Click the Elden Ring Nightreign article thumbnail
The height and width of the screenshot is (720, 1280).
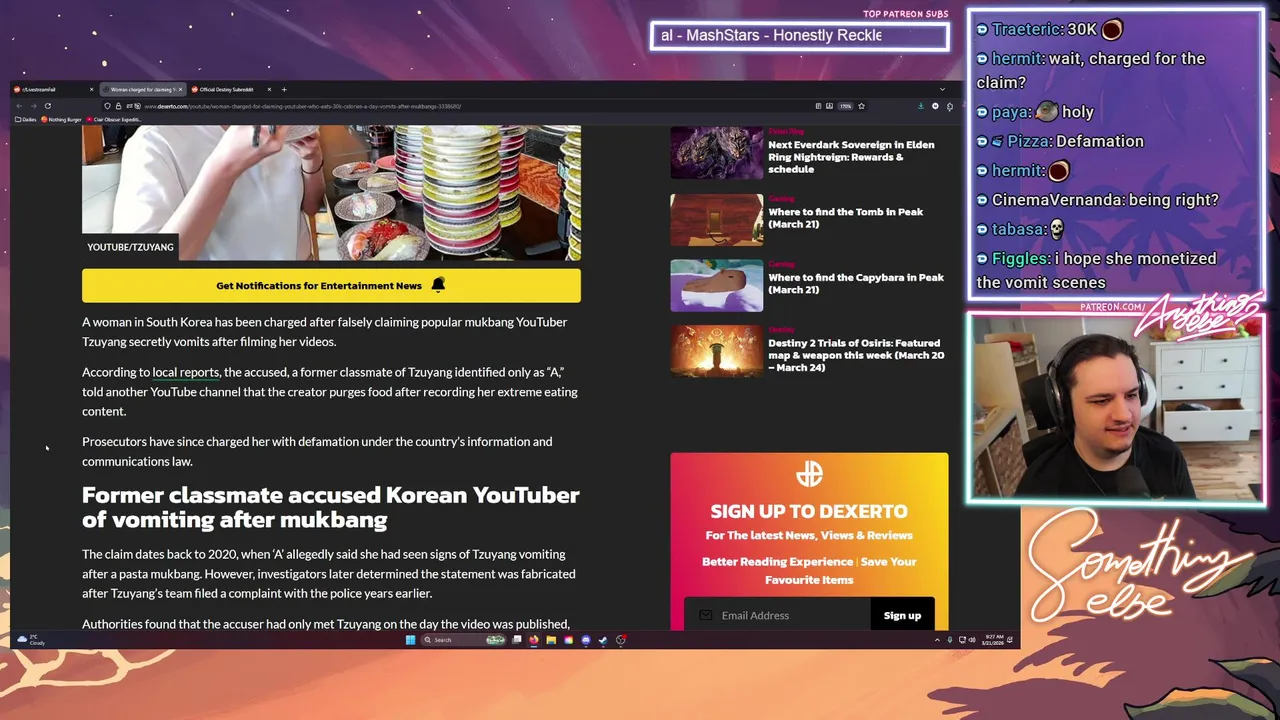pyautogui.click(x=716, y=153)
